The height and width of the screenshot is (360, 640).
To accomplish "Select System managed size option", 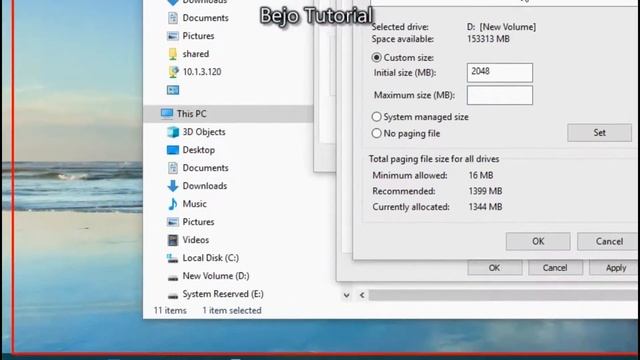I will (376, 117).
